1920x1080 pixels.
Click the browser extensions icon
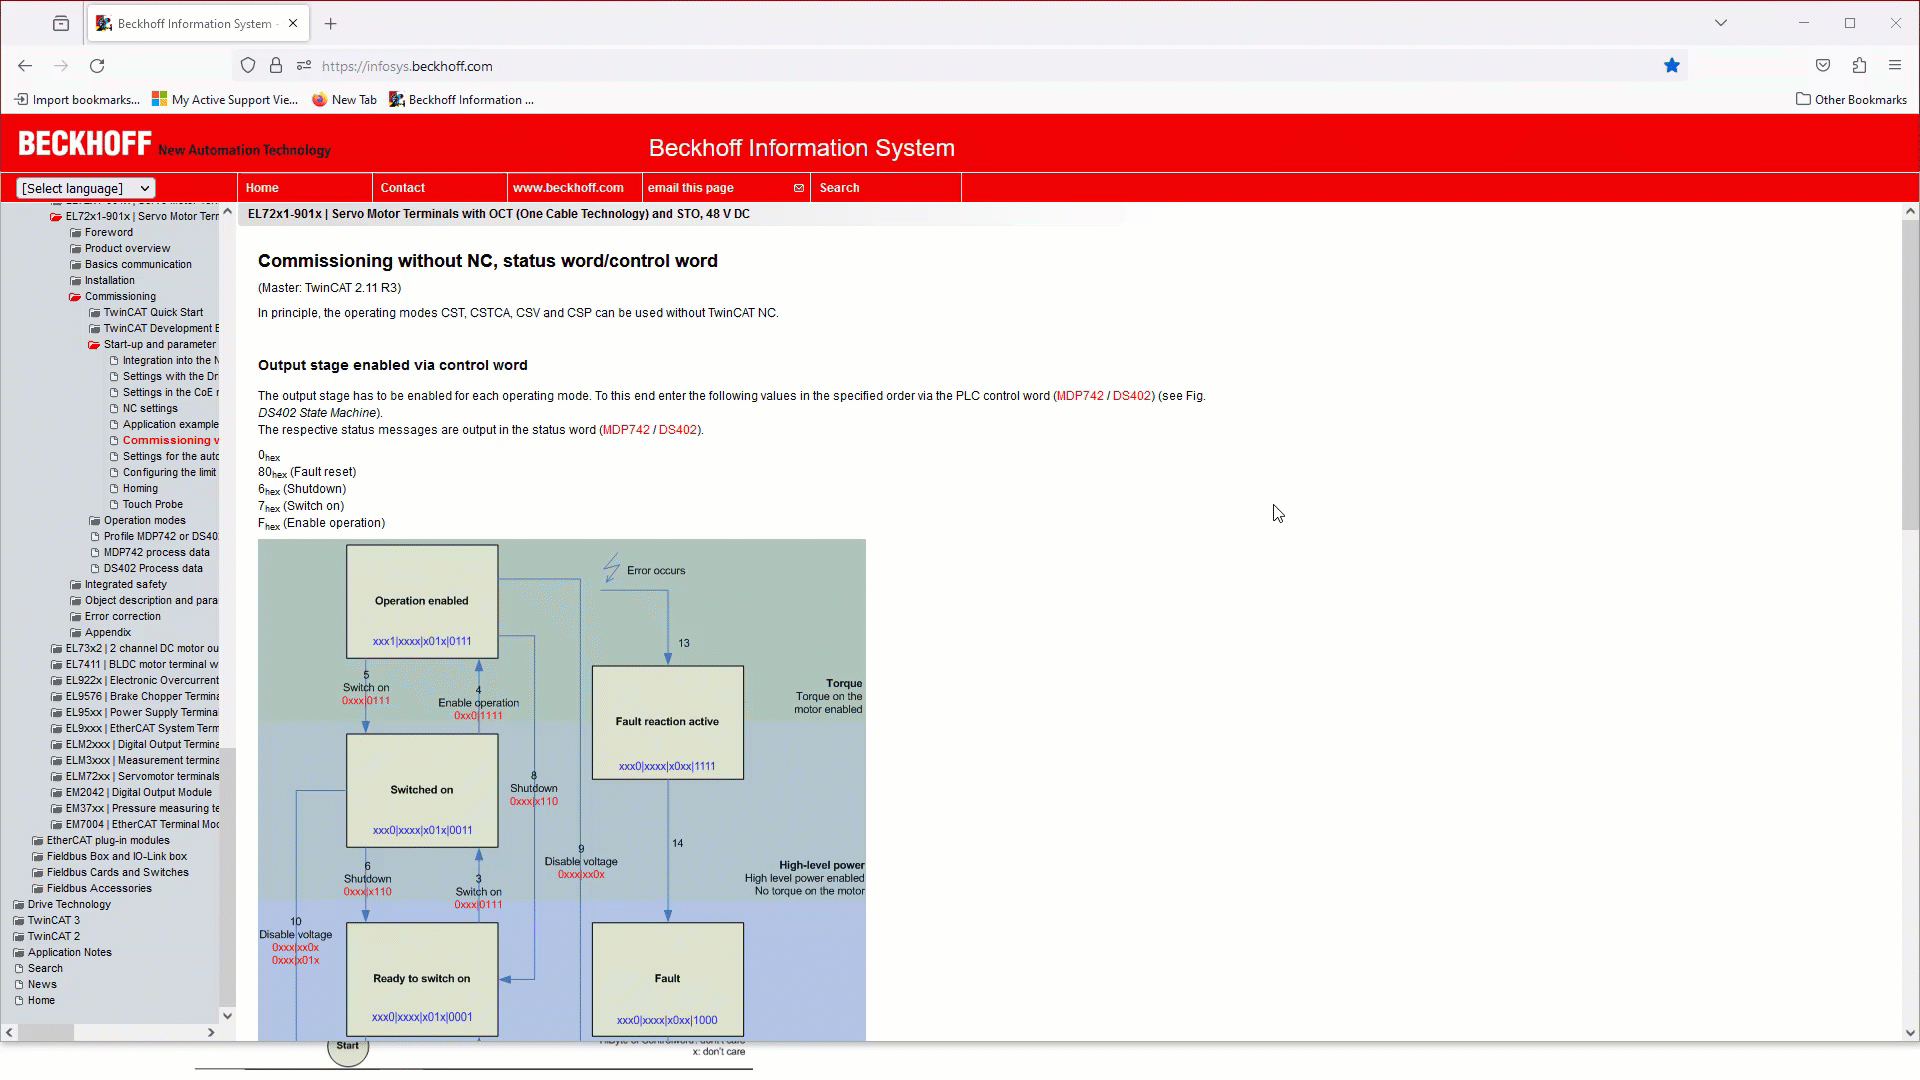point(1859,66)
